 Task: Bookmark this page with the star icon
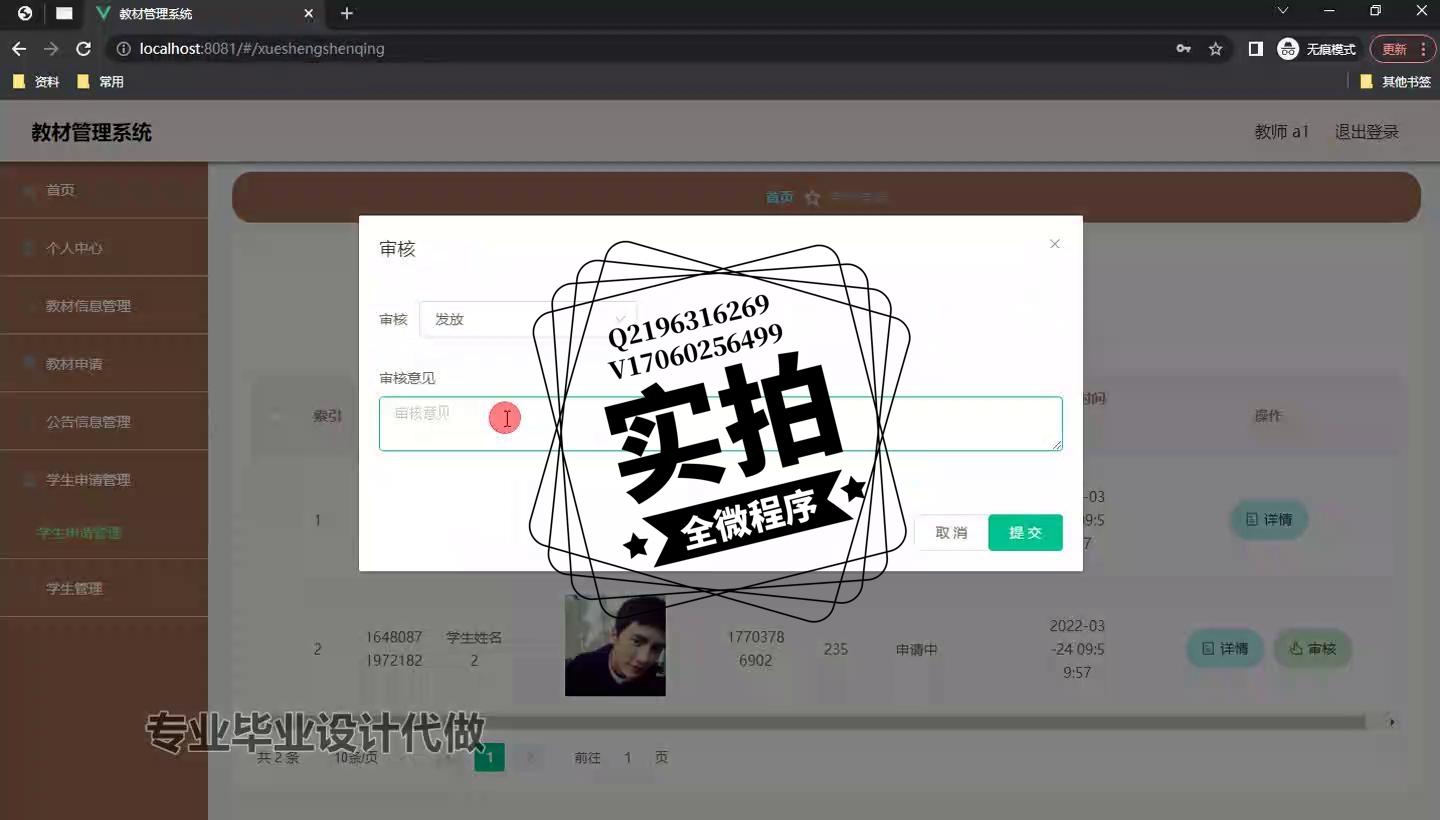coord(1216,48)
